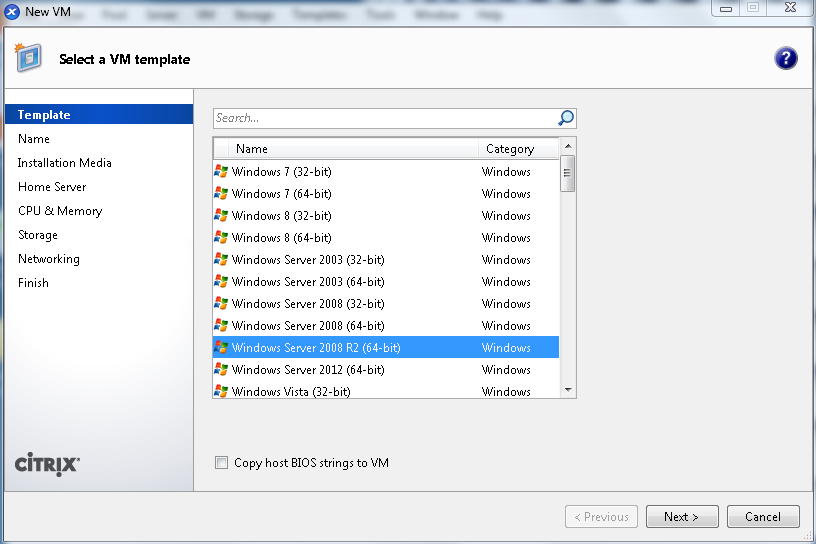Close the New VM window
Viewport: 816px width, 544px height.
click(x=790, y=7)
